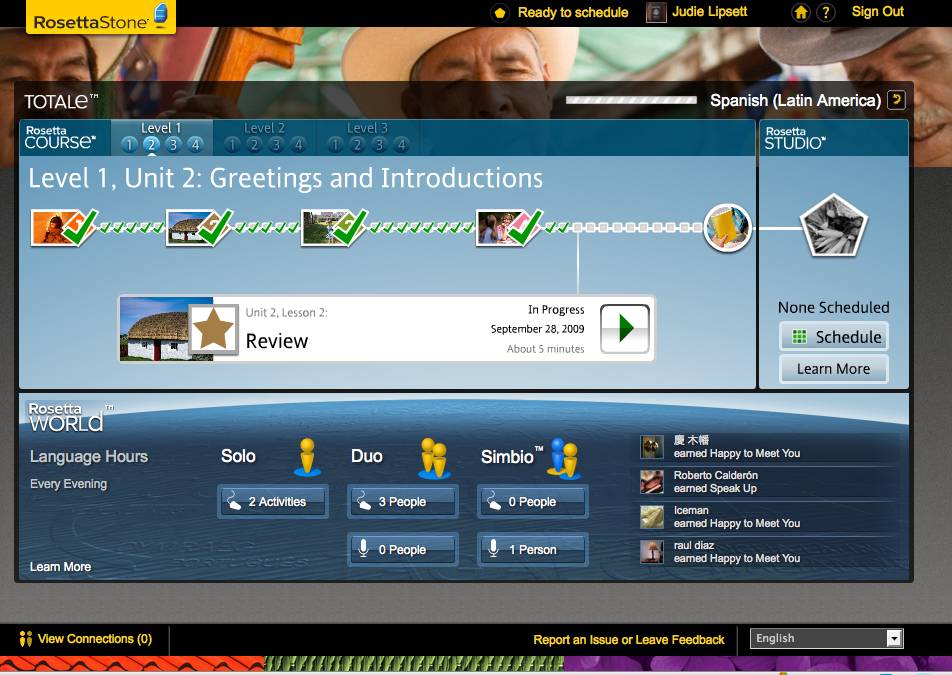This screenshot has height=675, width=952.
Task: Click the yellow pentagon Ready to schedule icon
Action: pos(500,12)
